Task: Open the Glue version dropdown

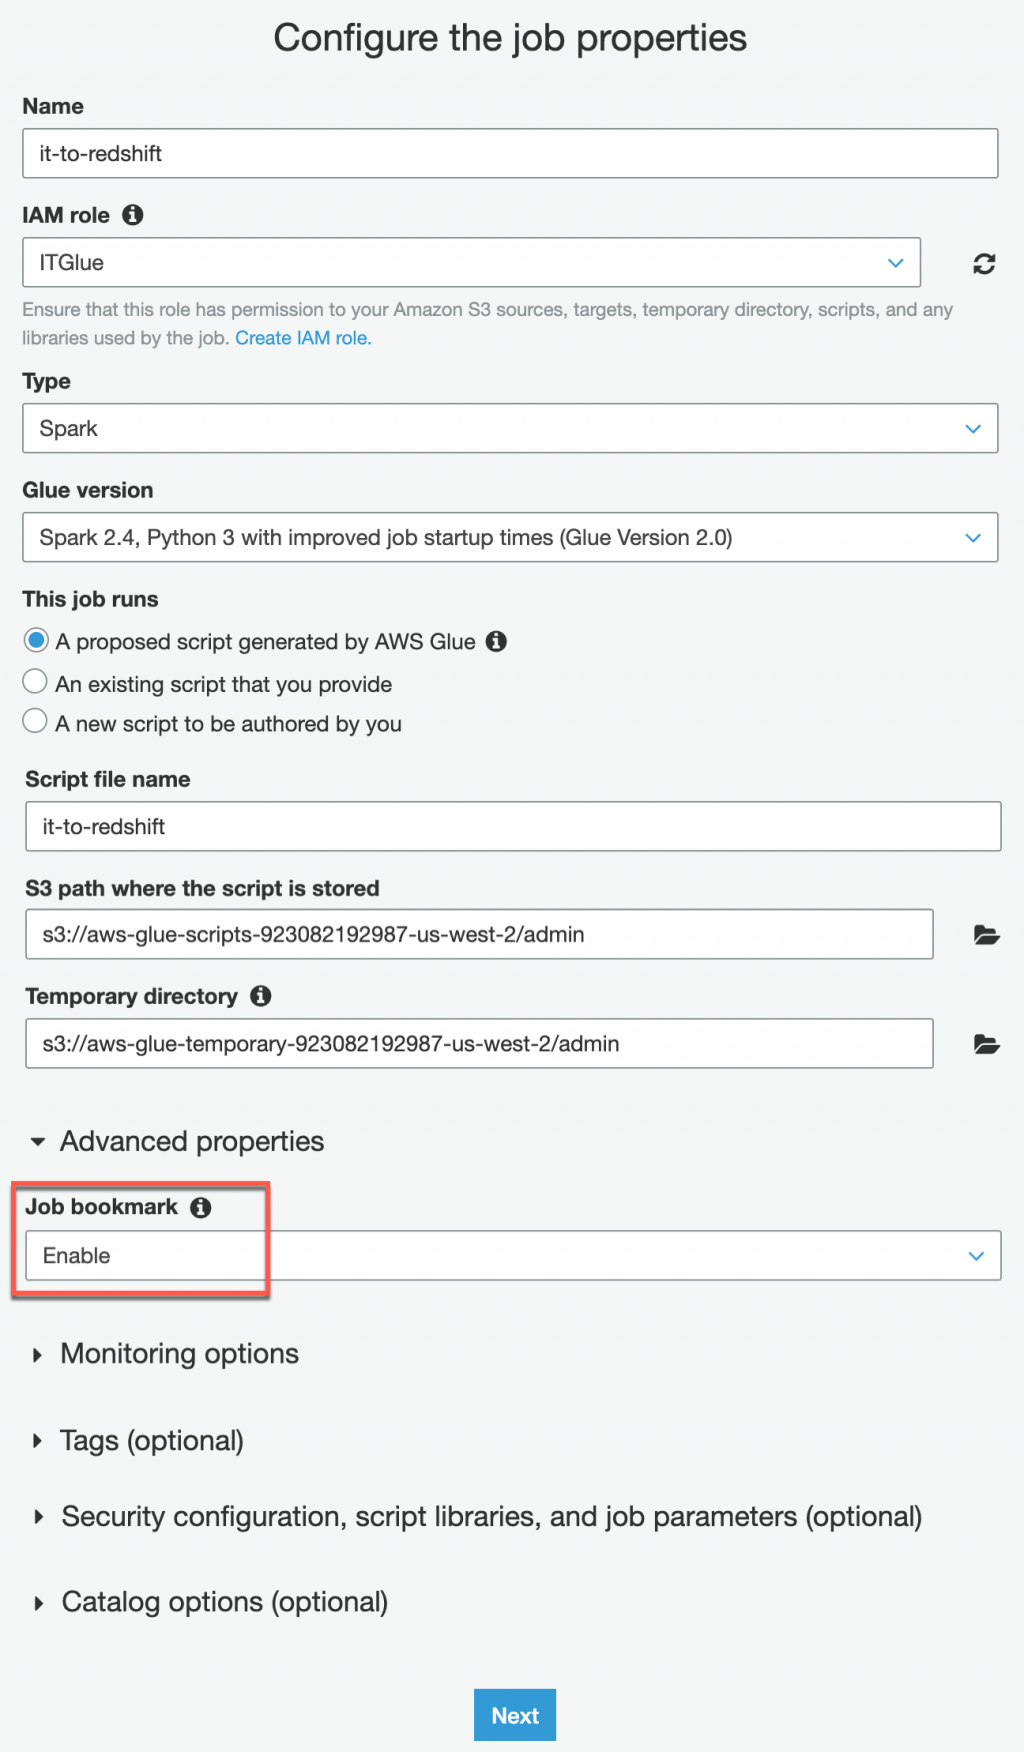Action: click(510, 538)
